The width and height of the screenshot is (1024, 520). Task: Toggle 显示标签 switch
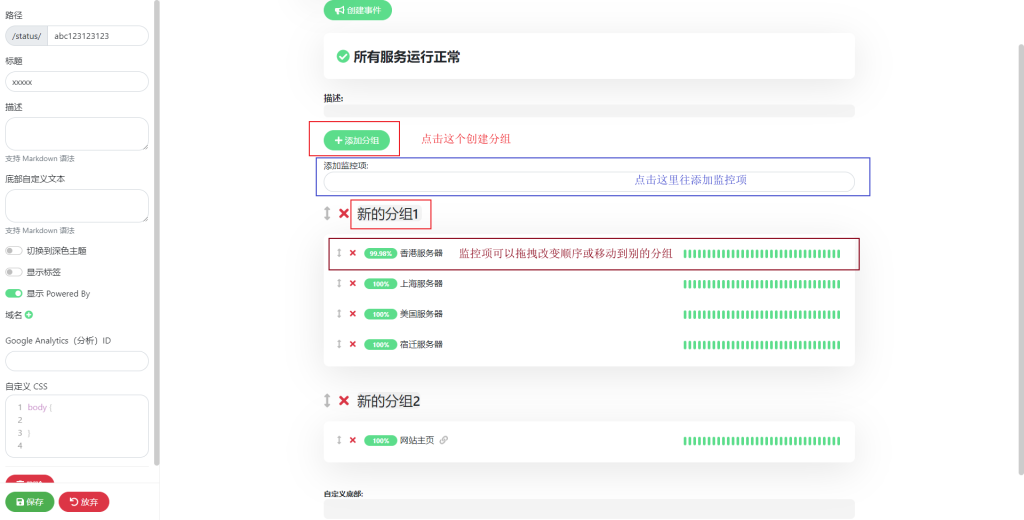coord(14,272)
